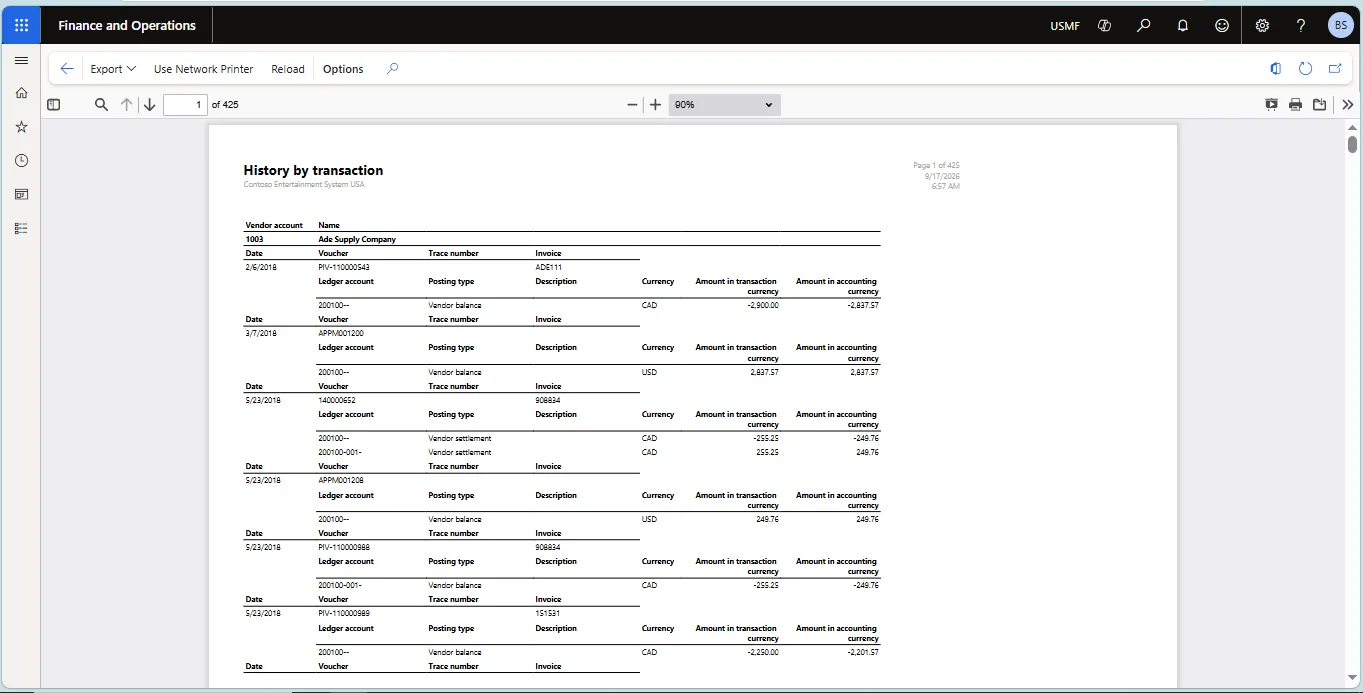Click invoice 151531

pyautogui.click(x=547, y=613)
